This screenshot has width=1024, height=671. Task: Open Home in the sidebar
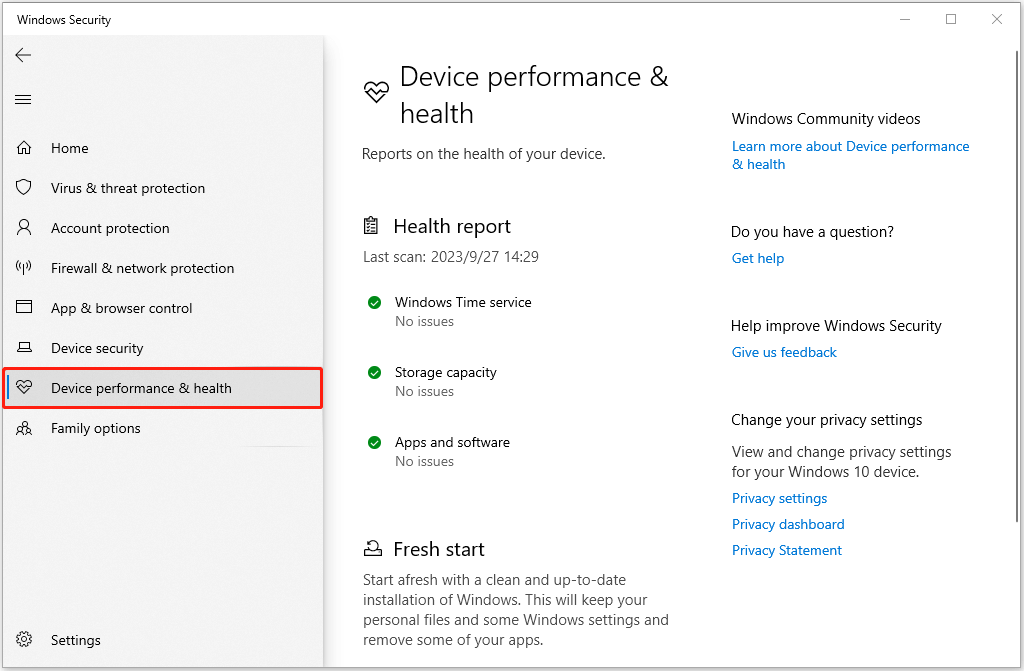click(163, 148)
